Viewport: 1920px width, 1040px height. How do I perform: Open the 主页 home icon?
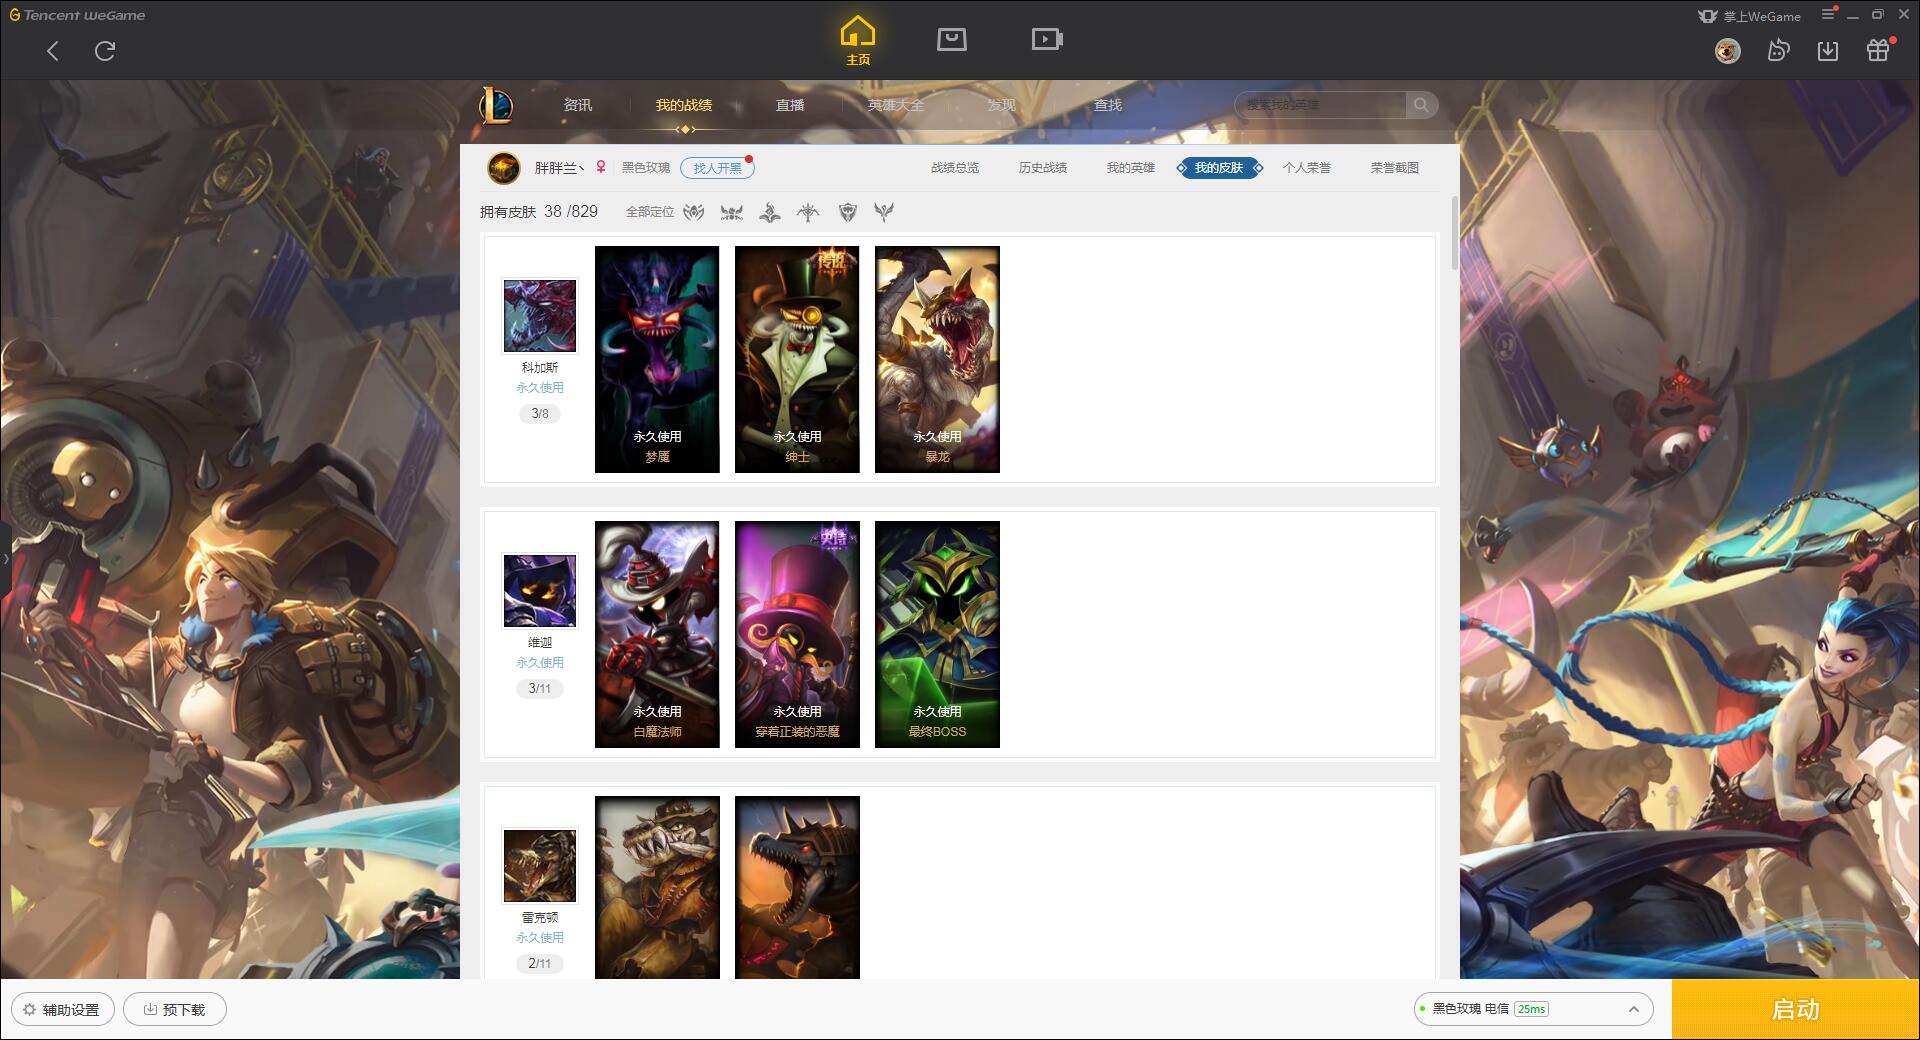858,41
